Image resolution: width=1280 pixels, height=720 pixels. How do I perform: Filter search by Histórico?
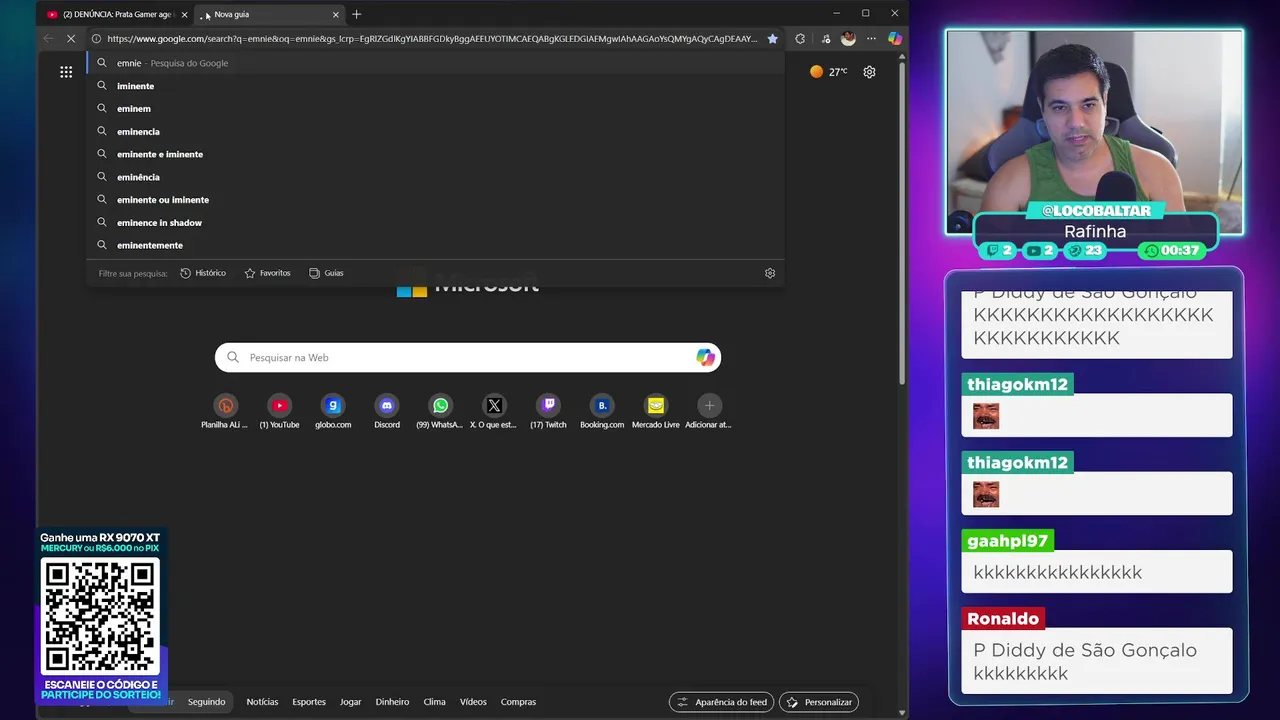[203, 273]
